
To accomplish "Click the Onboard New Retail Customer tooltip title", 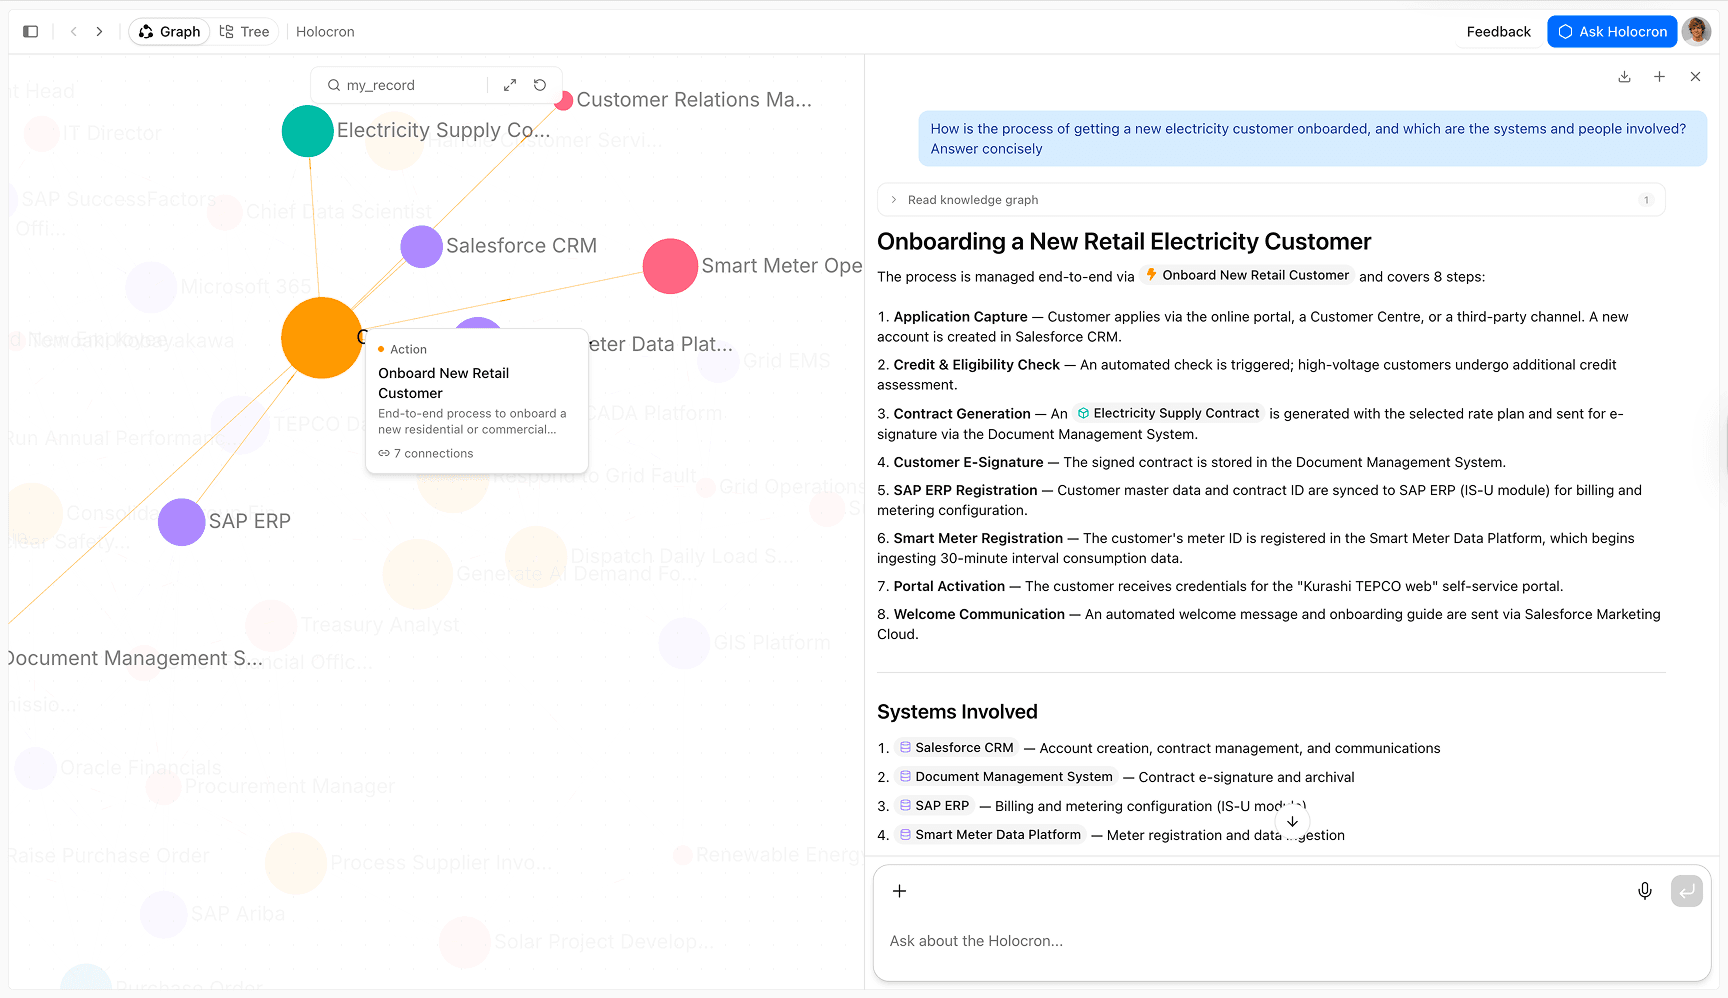I will pyautogui.click(x=444, y=383).
